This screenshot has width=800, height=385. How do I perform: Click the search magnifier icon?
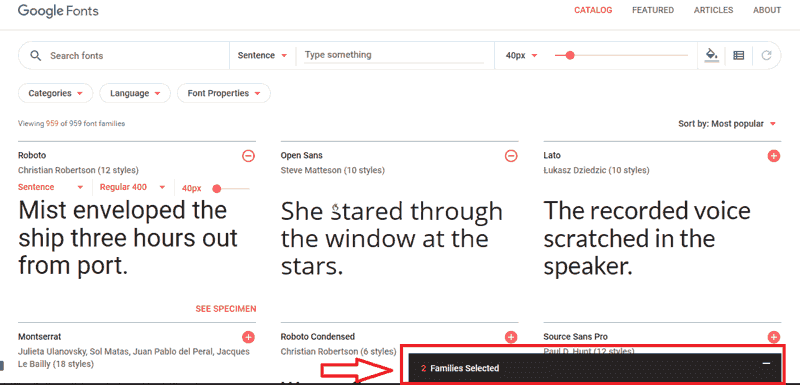pyautogui.click(x=35, y=56)
